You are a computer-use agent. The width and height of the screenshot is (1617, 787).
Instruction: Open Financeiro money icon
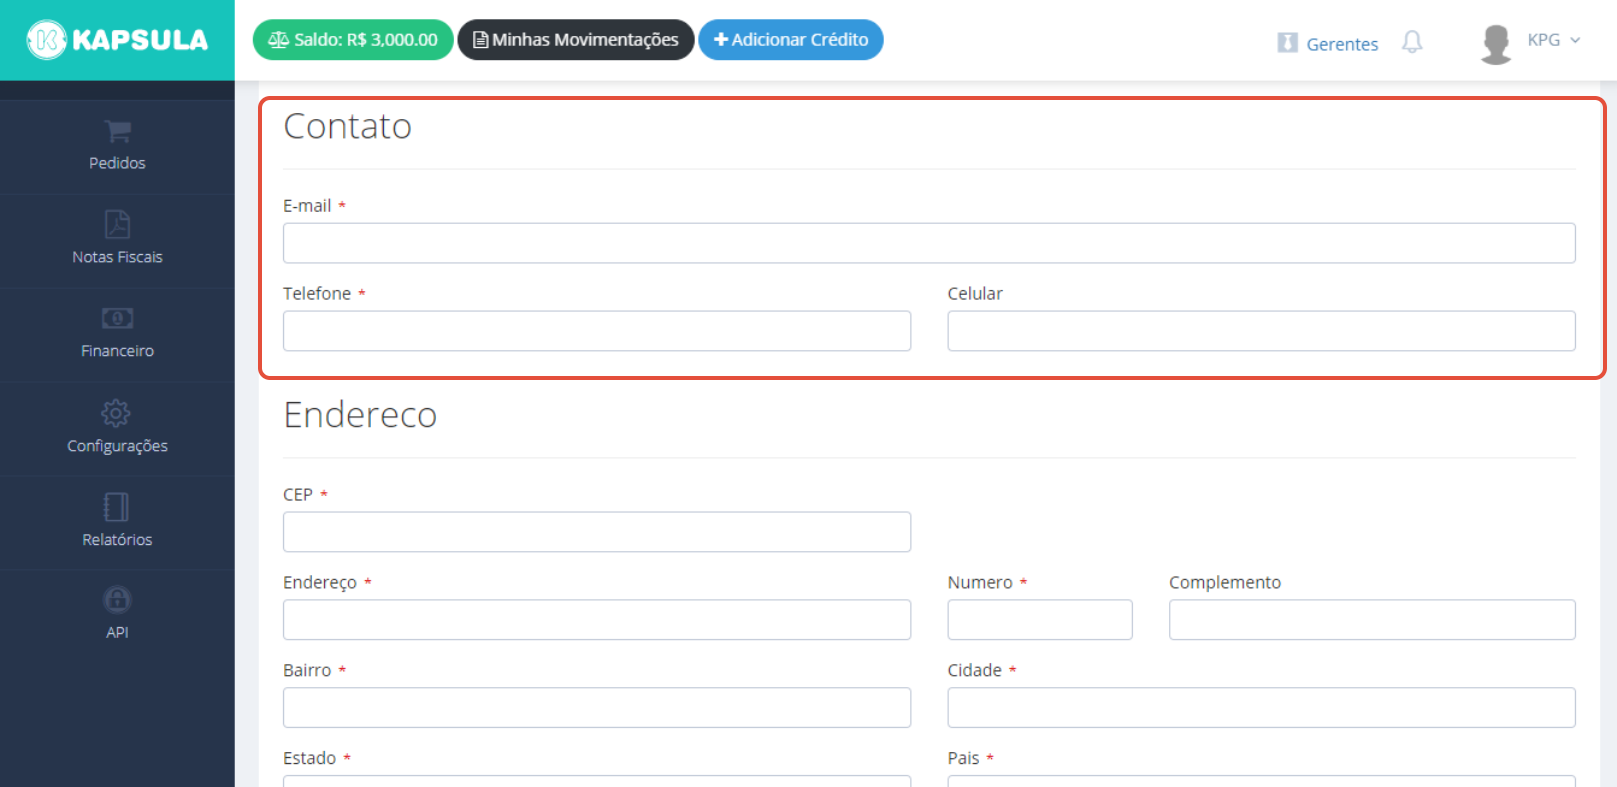[117, 318]
